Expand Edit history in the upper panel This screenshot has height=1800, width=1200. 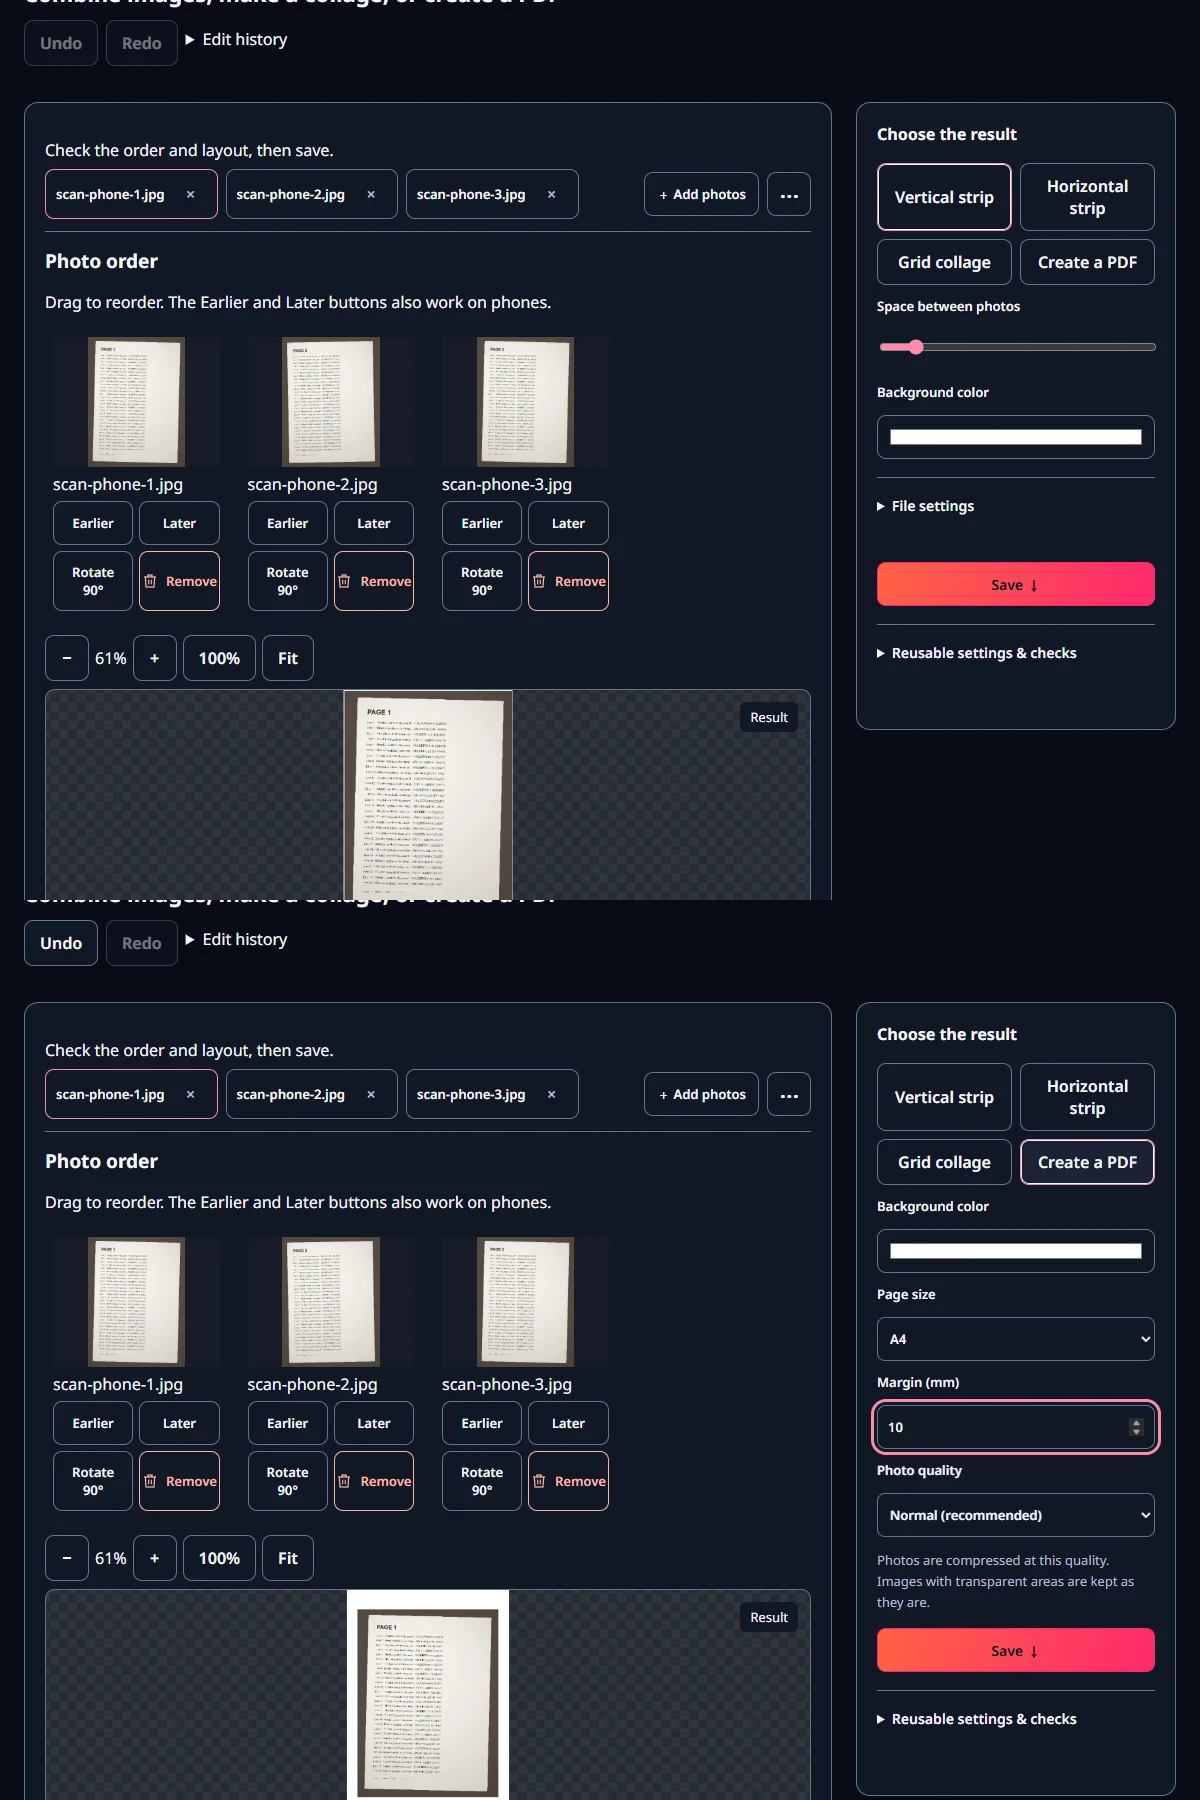pyautogui.click(x=236, y=39)
